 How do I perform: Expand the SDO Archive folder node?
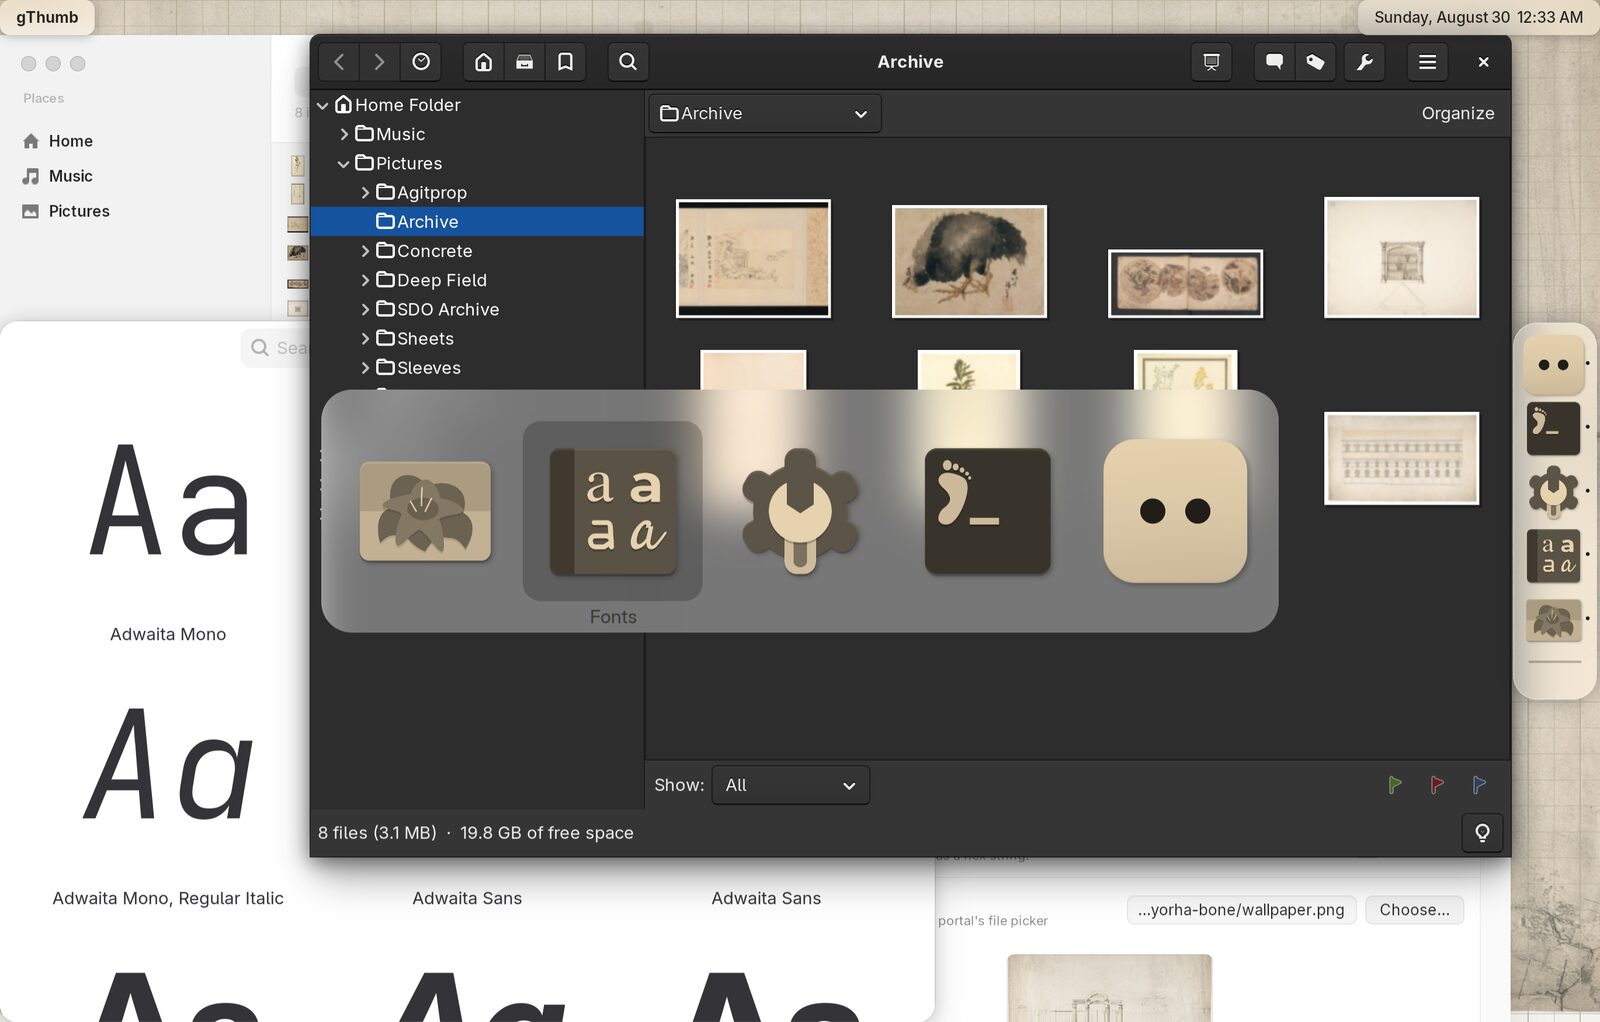tap(365, 309)
